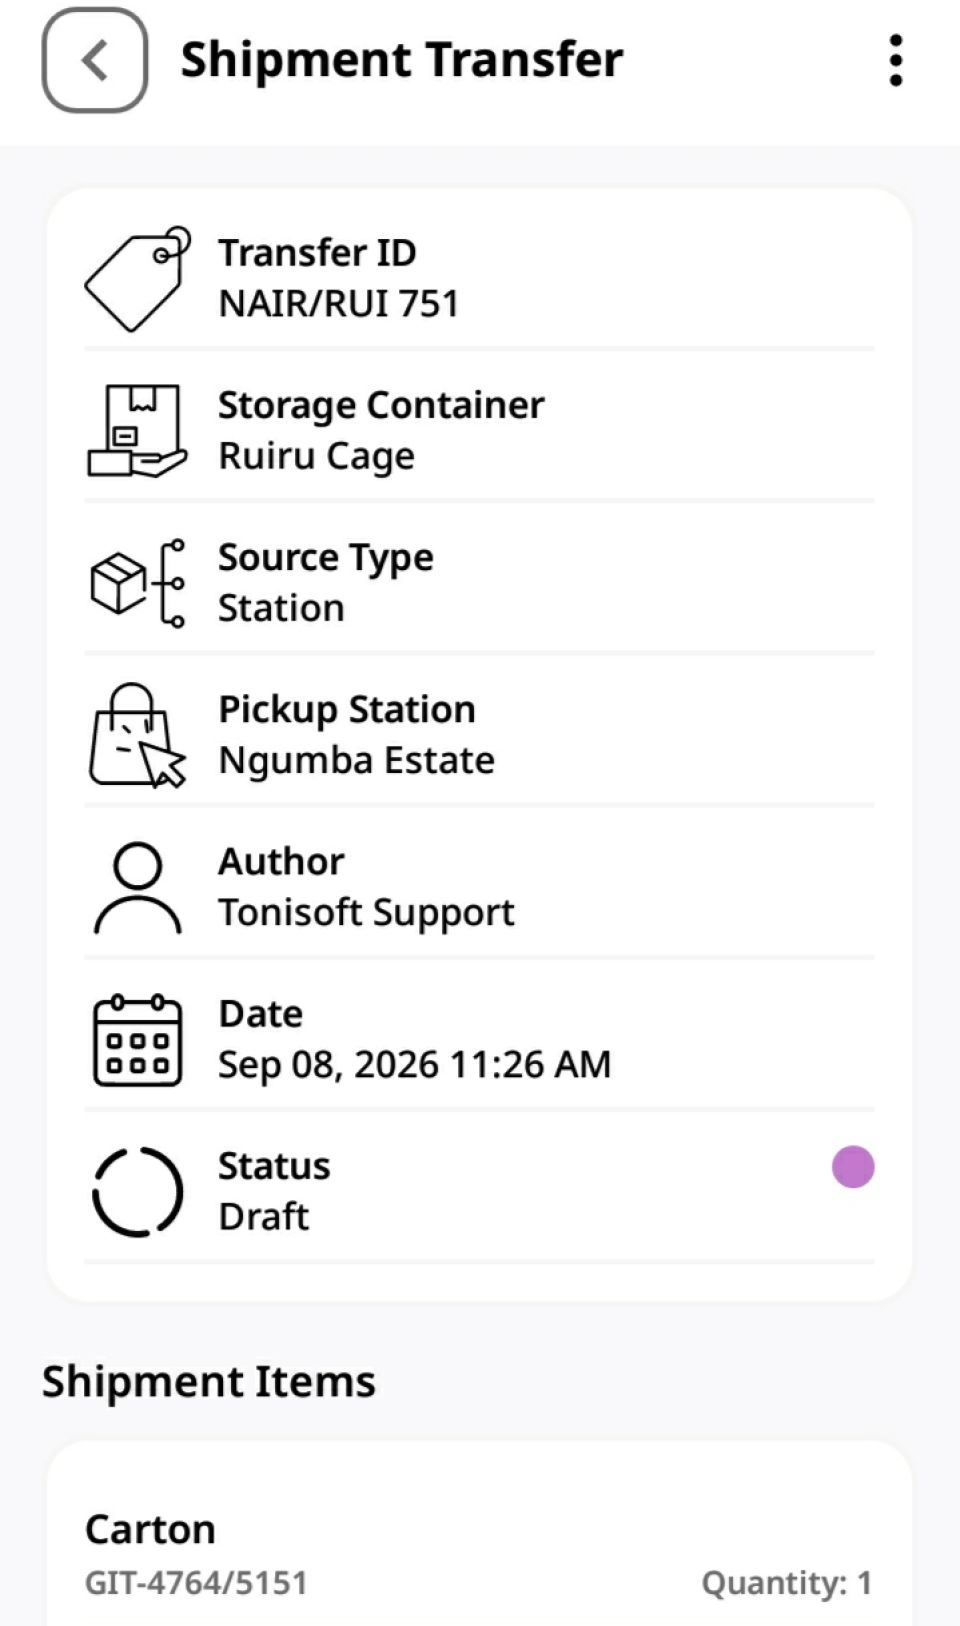Click the Source Type cube icon
This screenshot has width=960, height=1626.
tap(138, 583)
